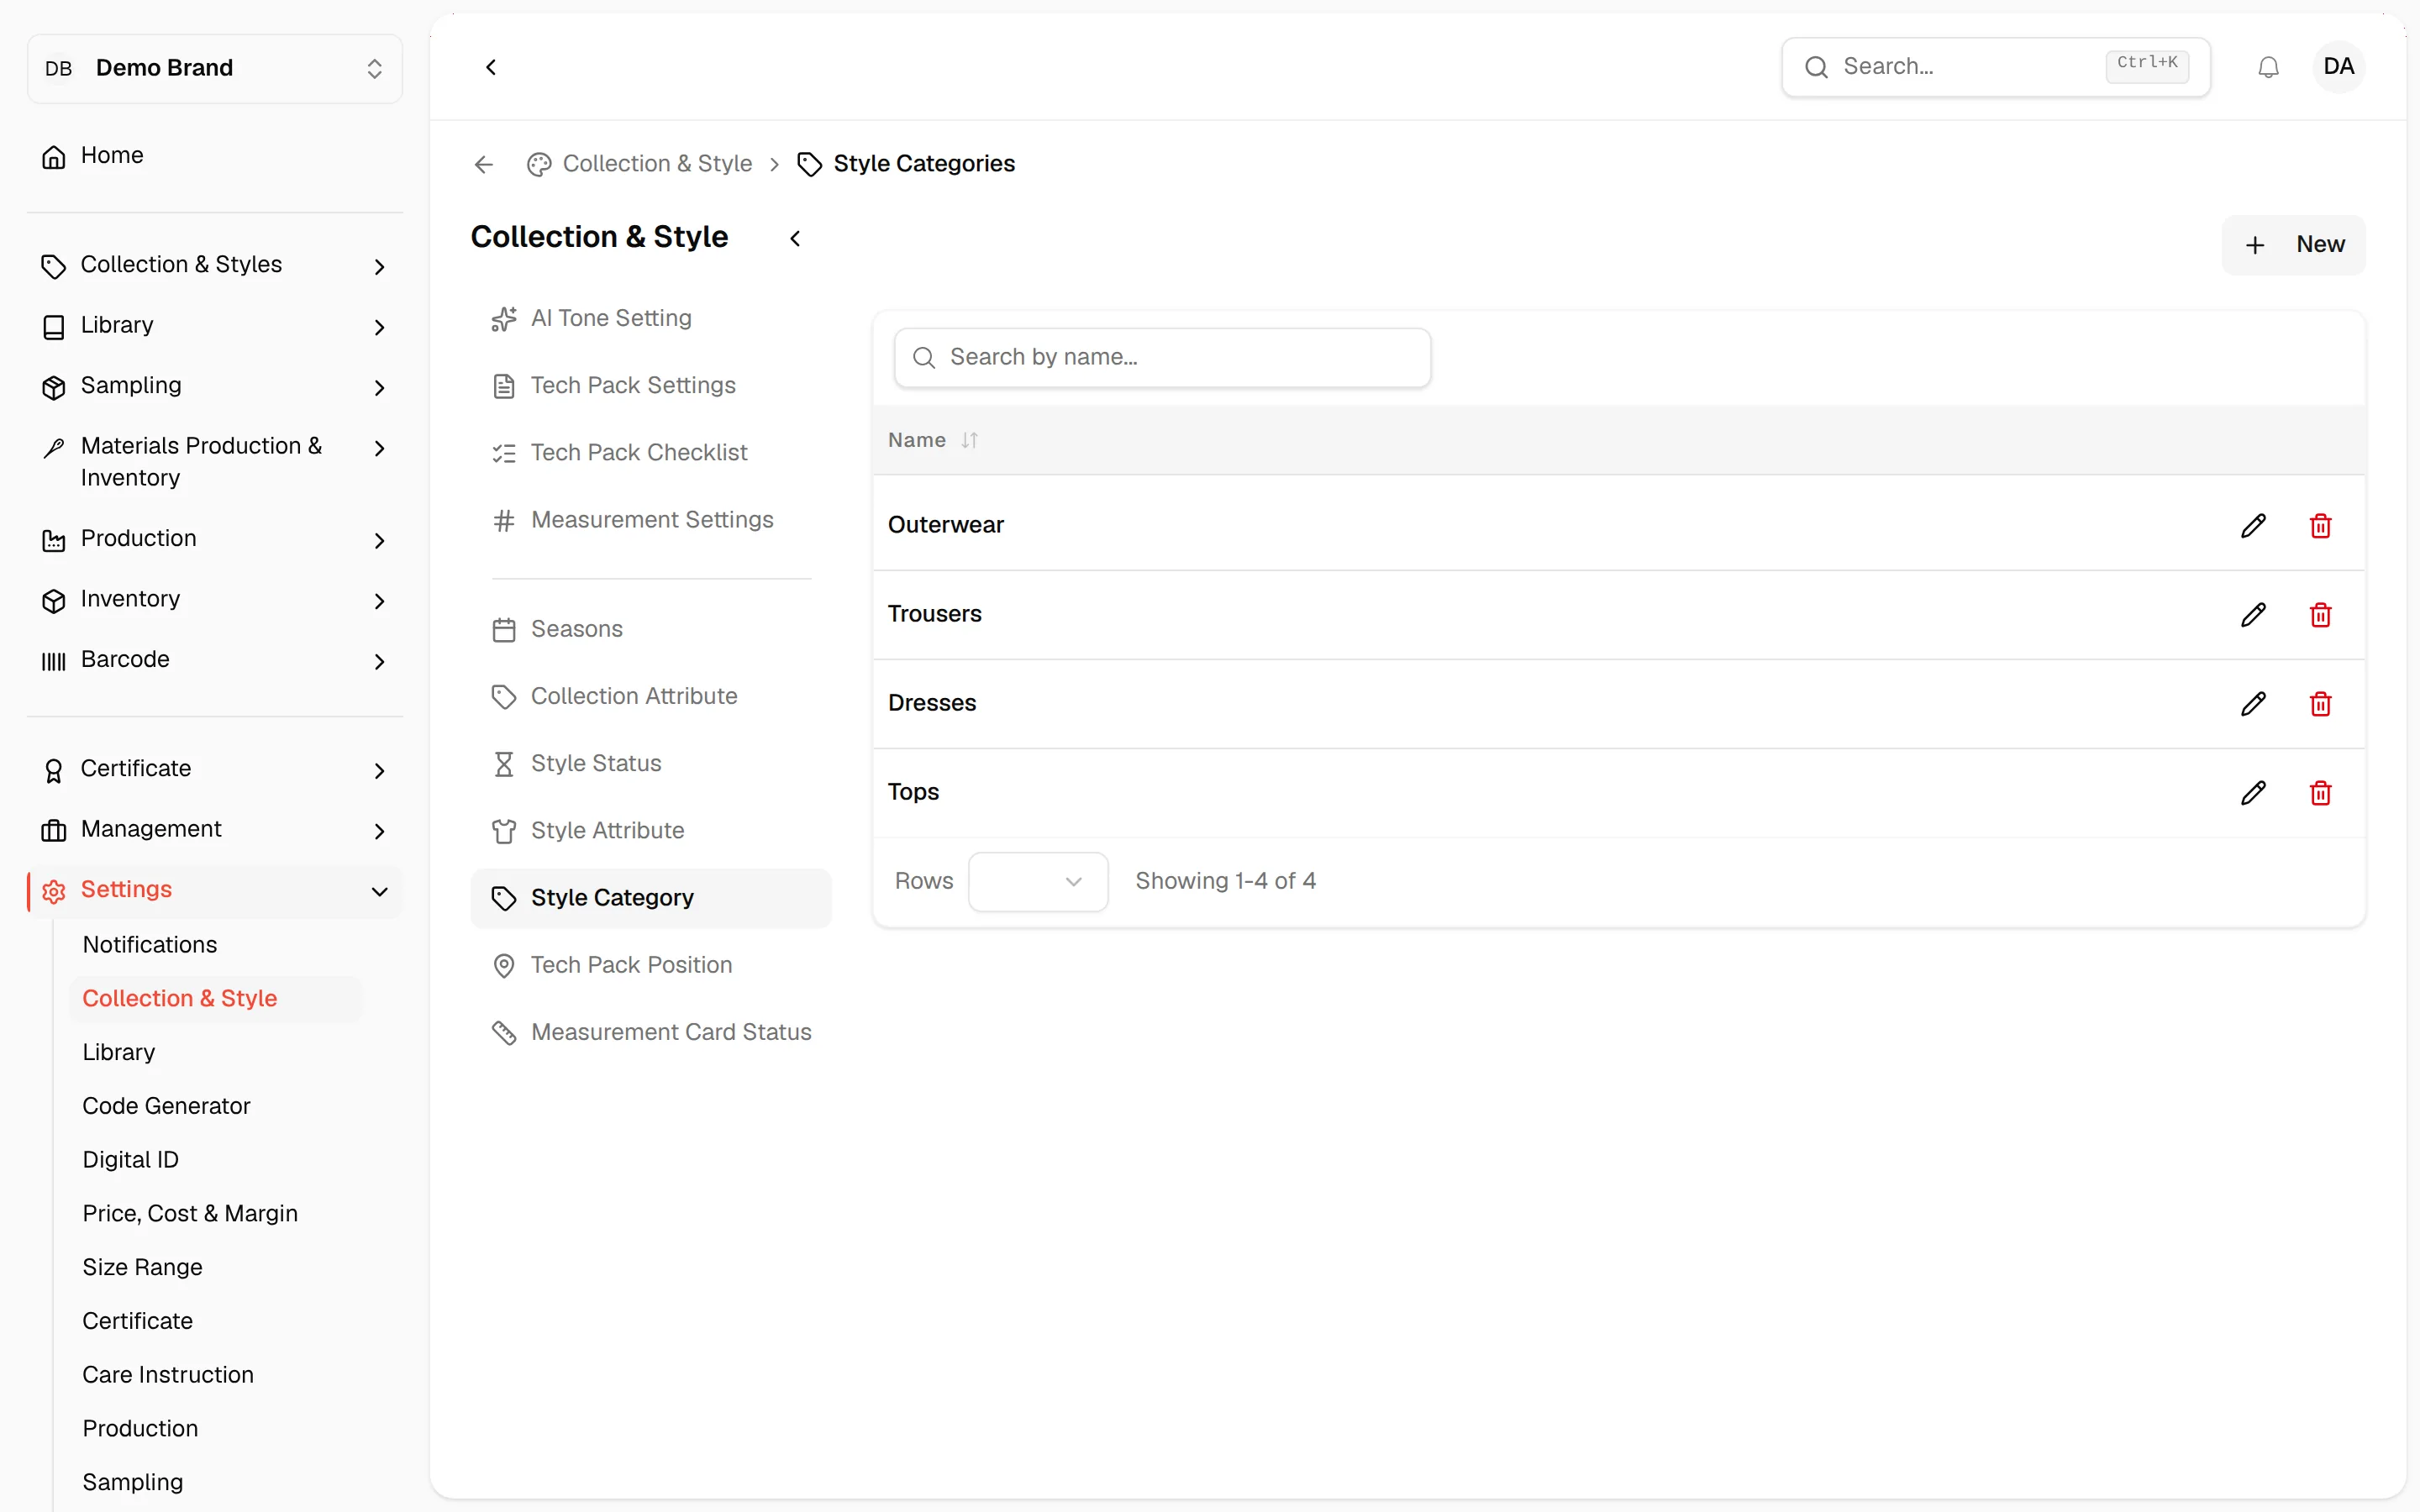This screenshot has height=1512, width=2420.
Task: Go back using breadcrumb arrow
Action: [x=484, y=164]
